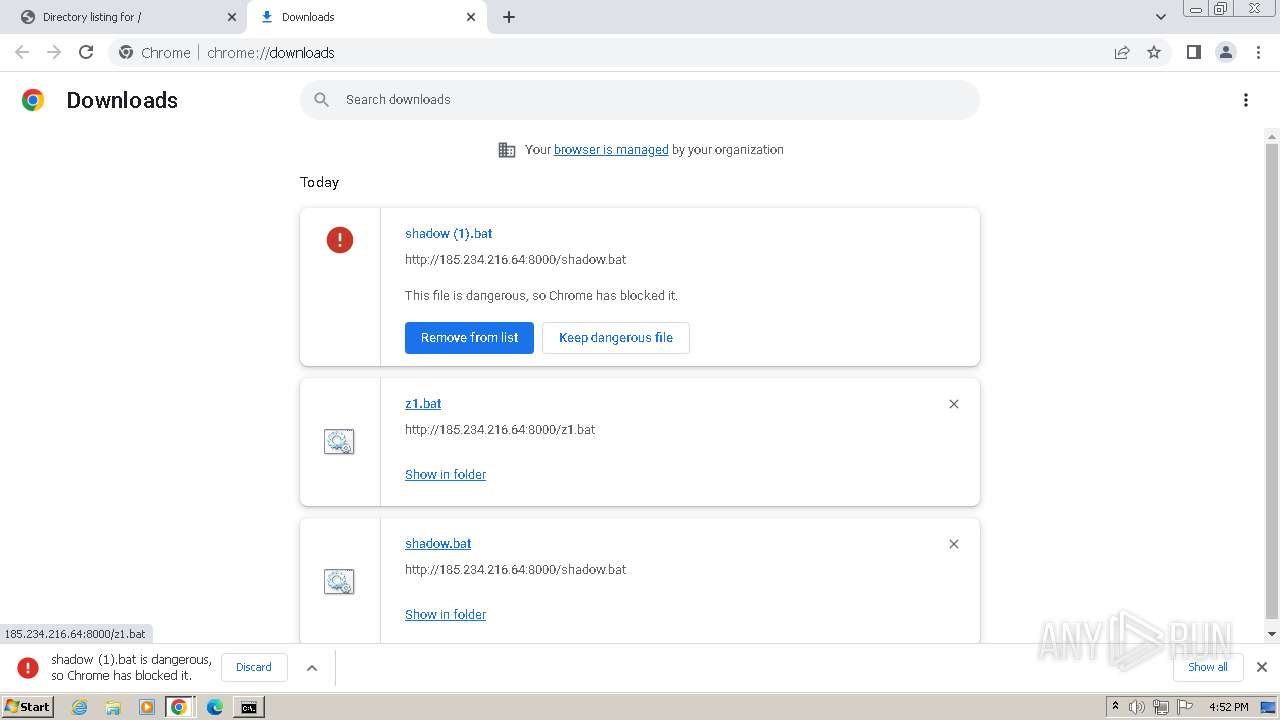
Task: Close the Downloads tab
Action: (471, 17)
